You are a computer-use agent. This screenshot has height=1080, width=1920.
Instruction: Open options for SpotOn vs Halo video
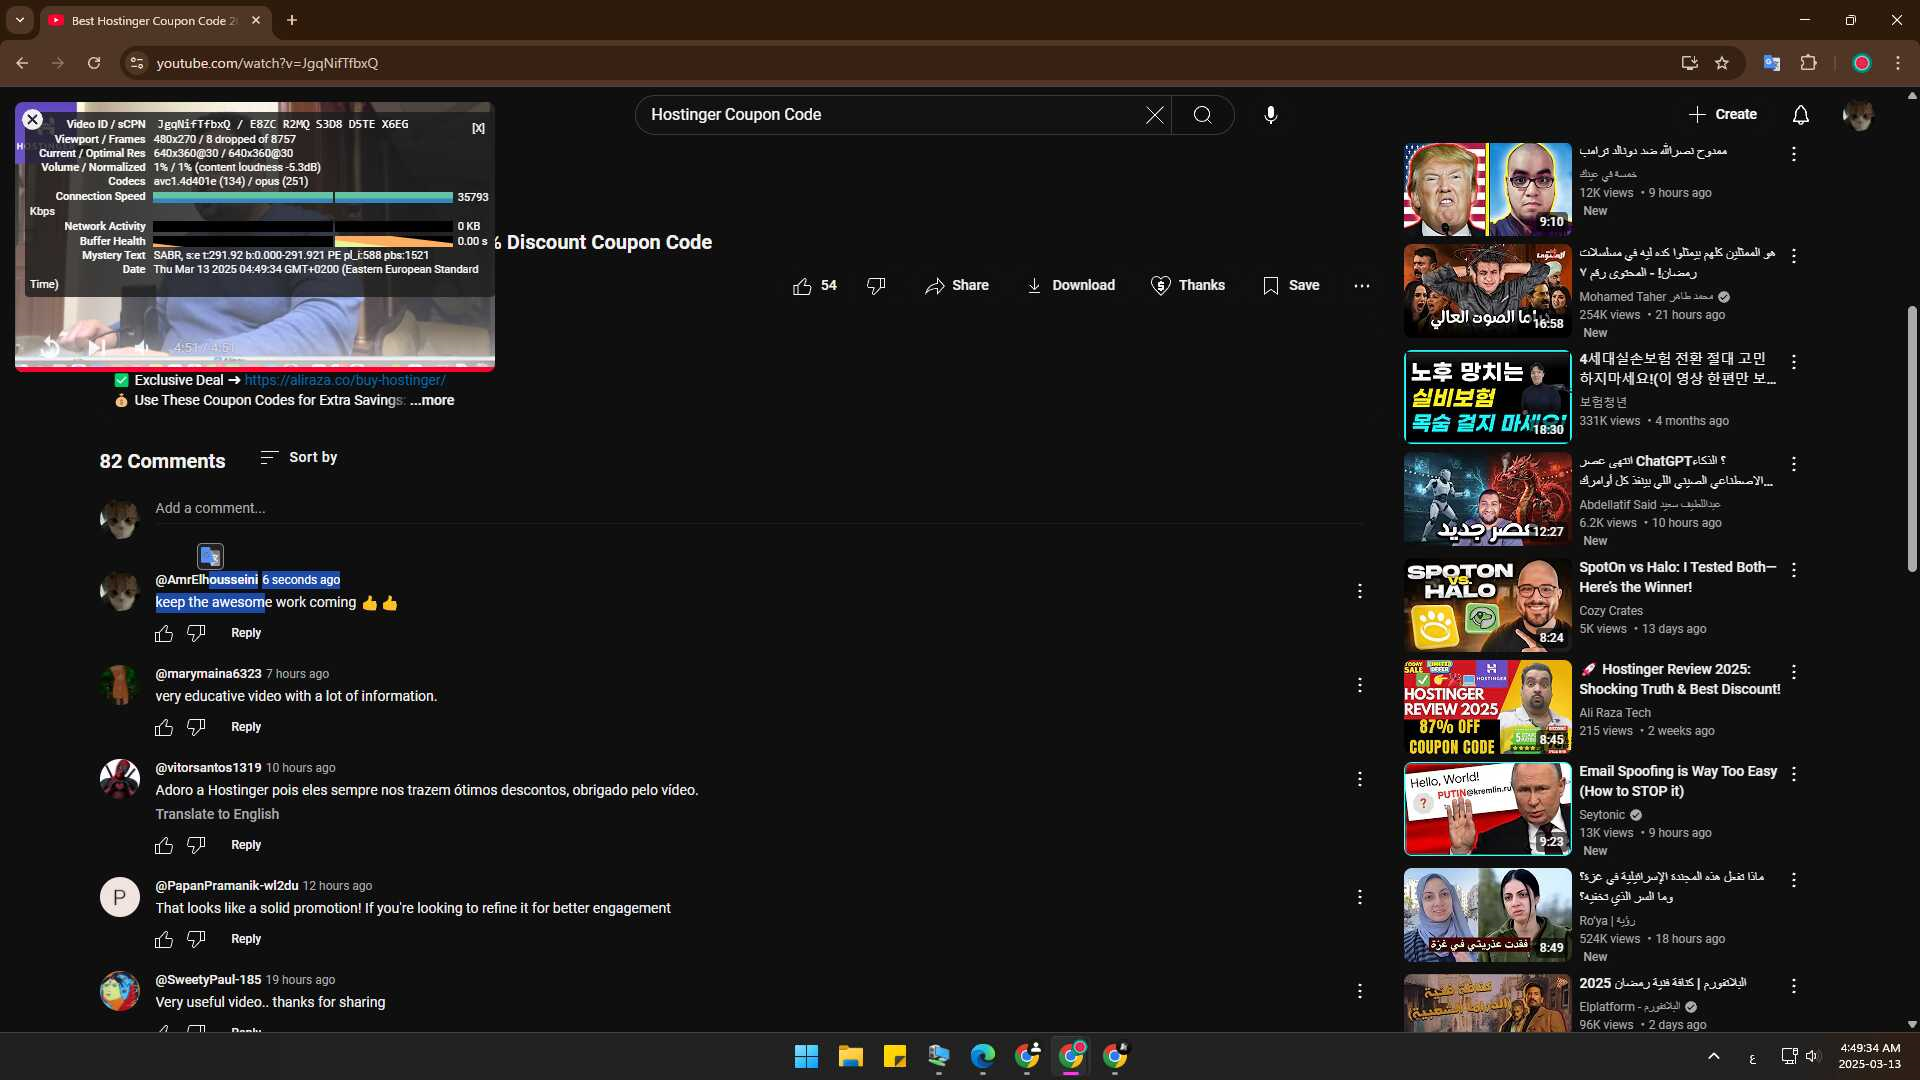[1794, 570]
